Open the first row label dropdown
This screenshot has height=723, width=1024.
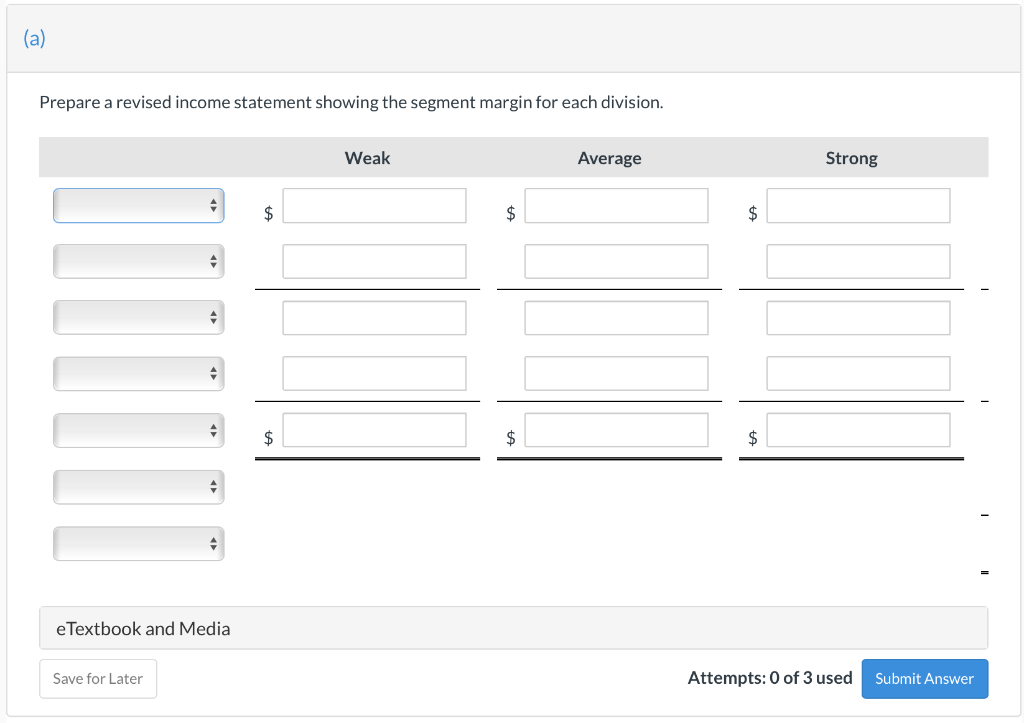(x=139, y=206)
